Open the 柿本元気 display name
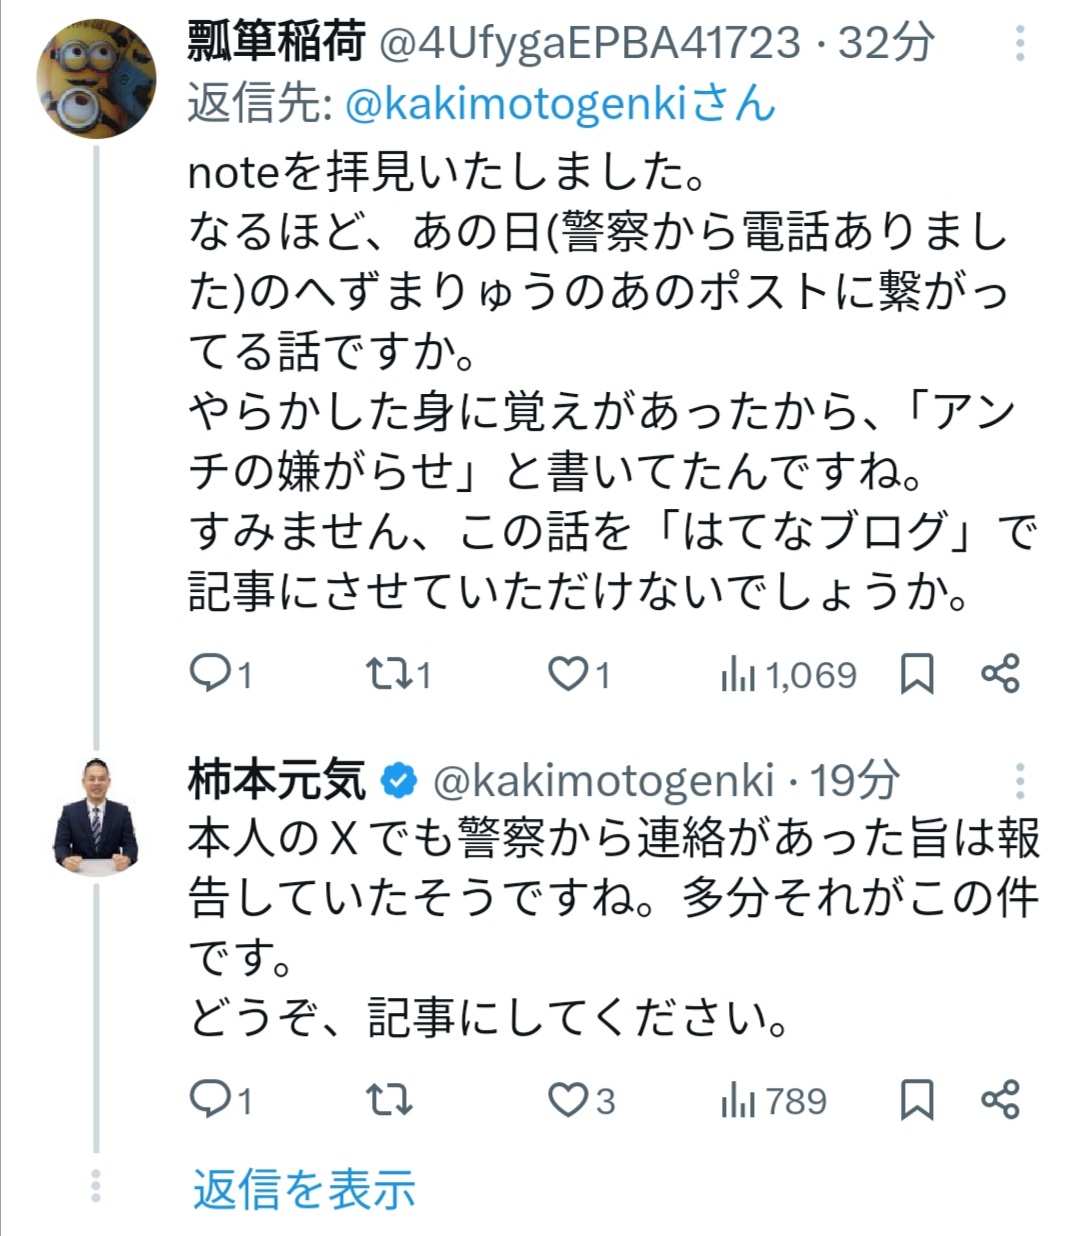1080x1236 pixels. 276,781
